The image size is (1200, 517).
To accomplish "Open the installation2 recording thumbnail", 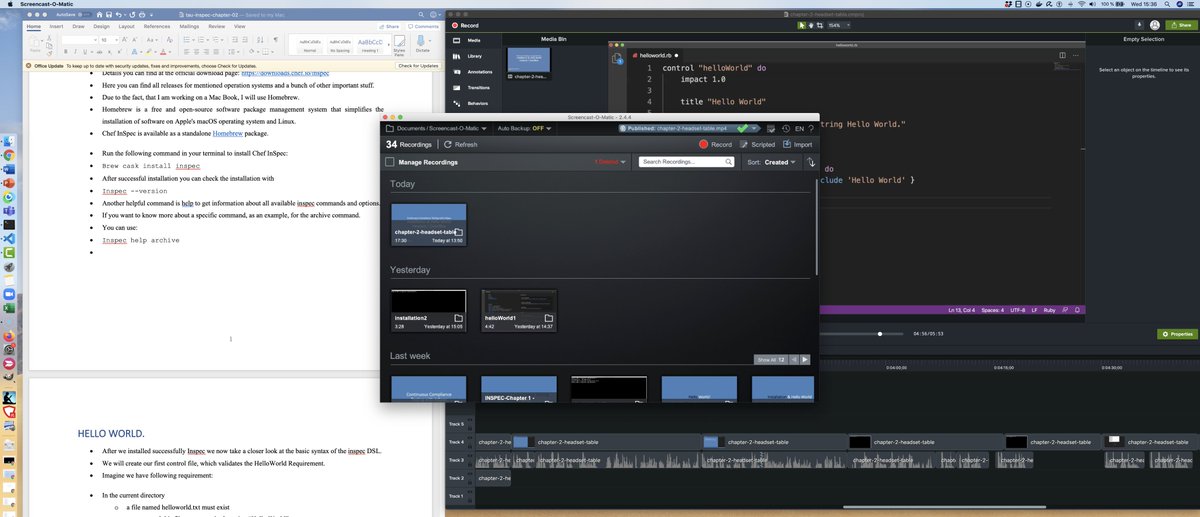I will tap(428, 310).
